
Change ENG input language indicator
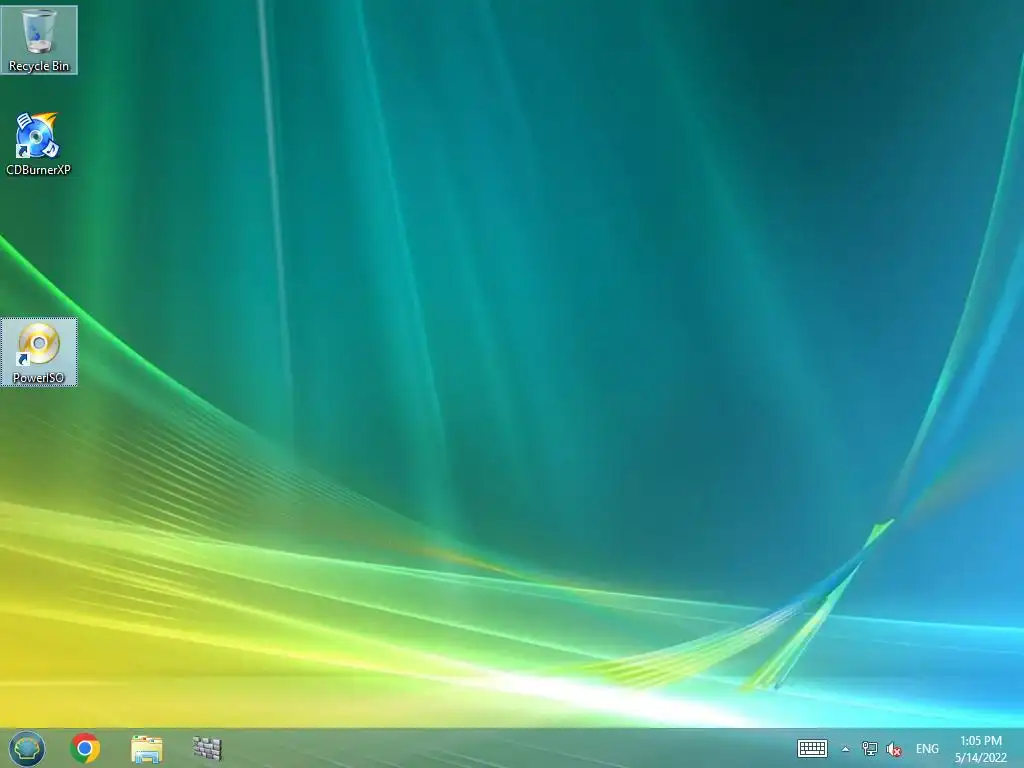pos(927,749)
